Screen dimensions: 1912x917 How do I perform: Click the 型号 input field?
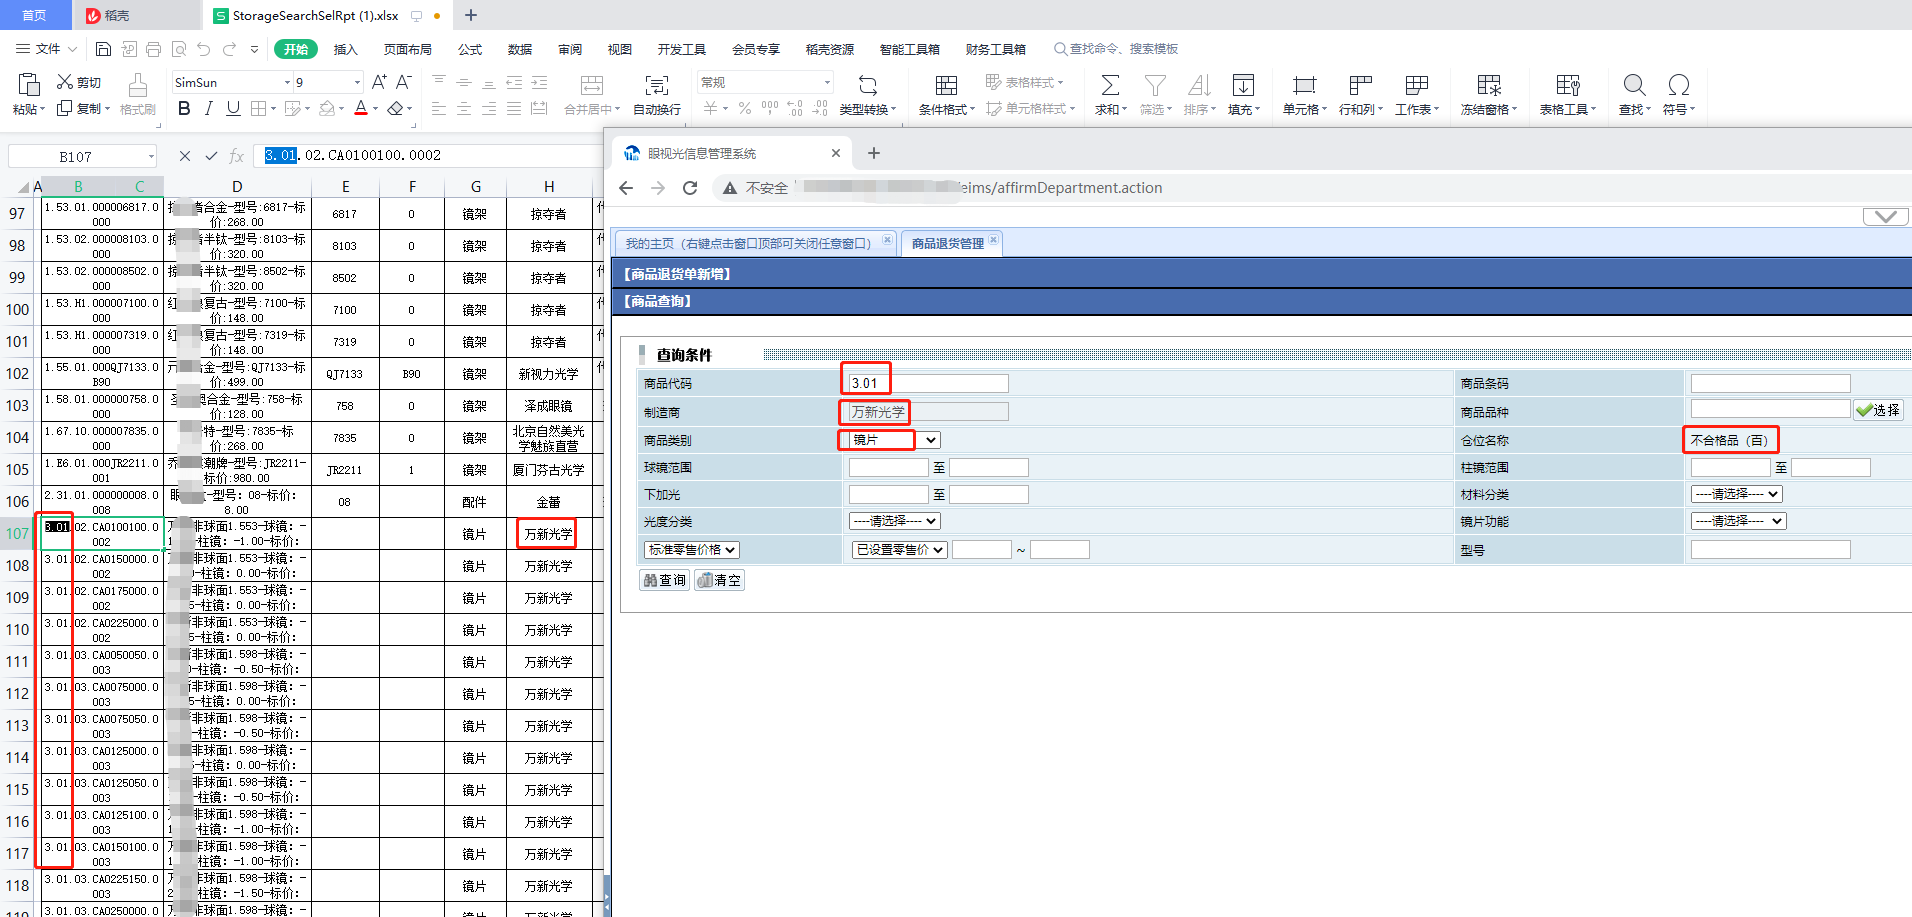point(1771,549)
